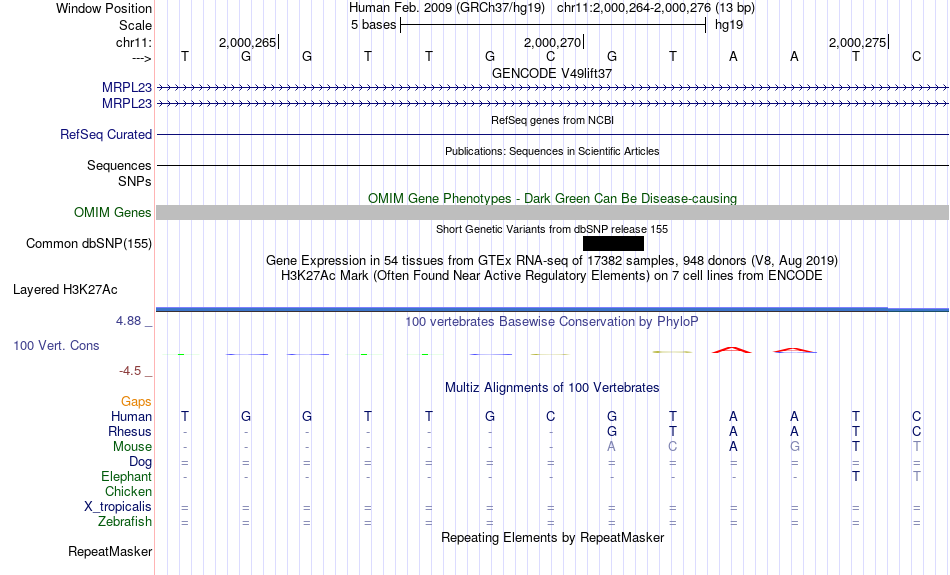Click 'Multiz Alignments of 100 Vertebrates' title
The image size is (950, 575).
coord(552,388)
